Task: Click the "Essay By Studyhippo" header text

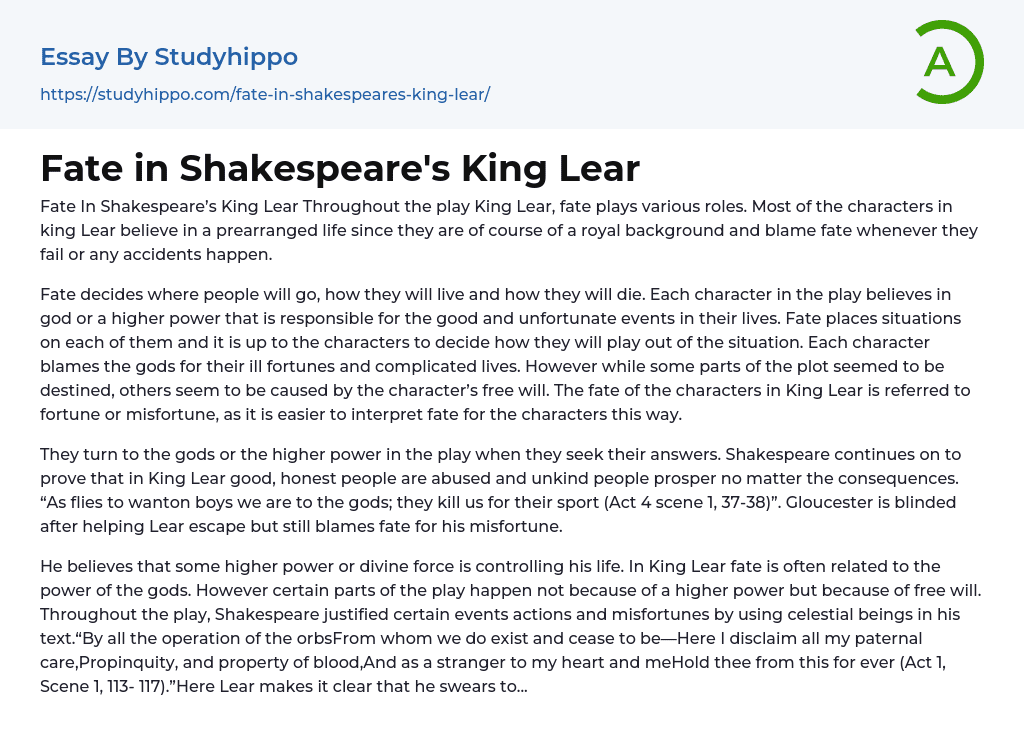Action: coord(169,57)
